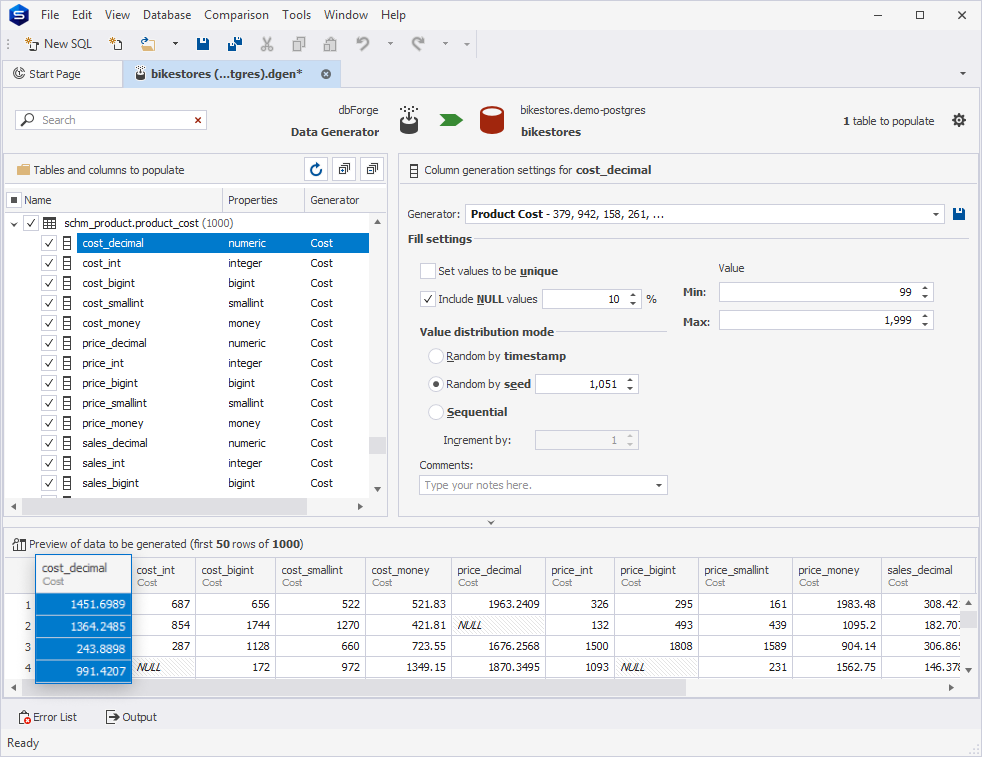This screenshot has height=757, width=982.
Task: Click the preview value 1963.2409 cell
Action: pos(498,604)
